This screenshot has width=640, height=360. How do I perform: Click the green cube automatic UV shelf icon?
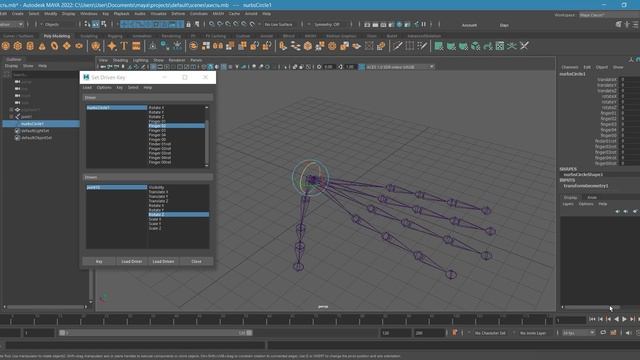(476, 46)
